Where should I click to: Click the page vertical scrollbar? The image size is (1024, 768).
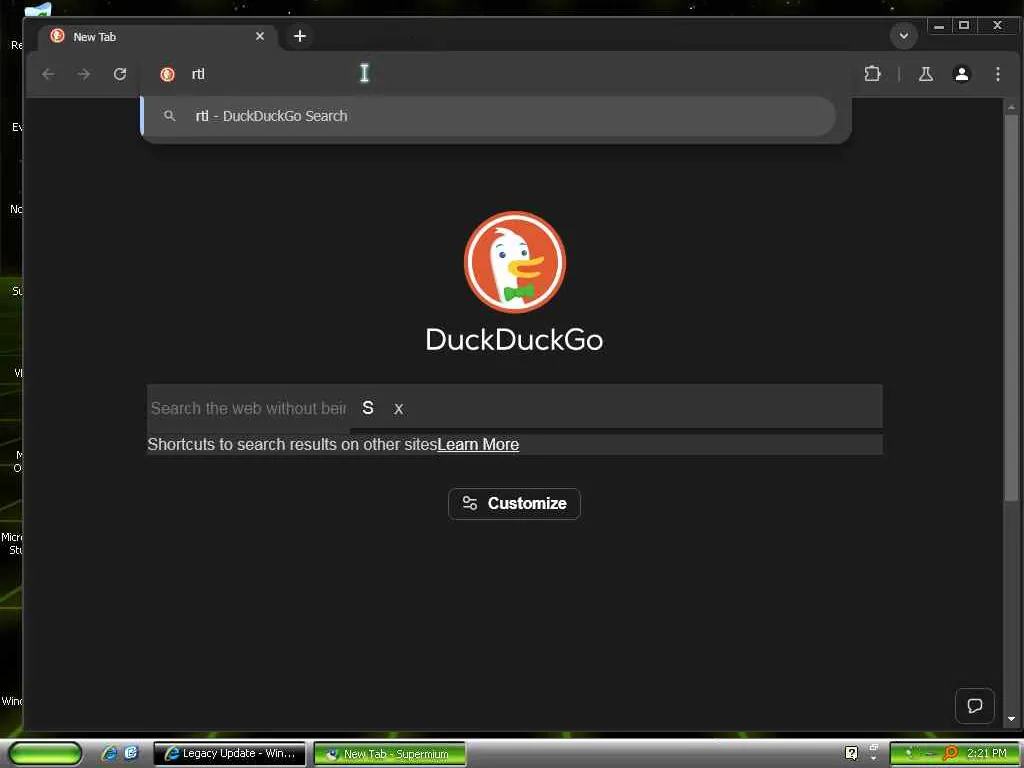1011,307
